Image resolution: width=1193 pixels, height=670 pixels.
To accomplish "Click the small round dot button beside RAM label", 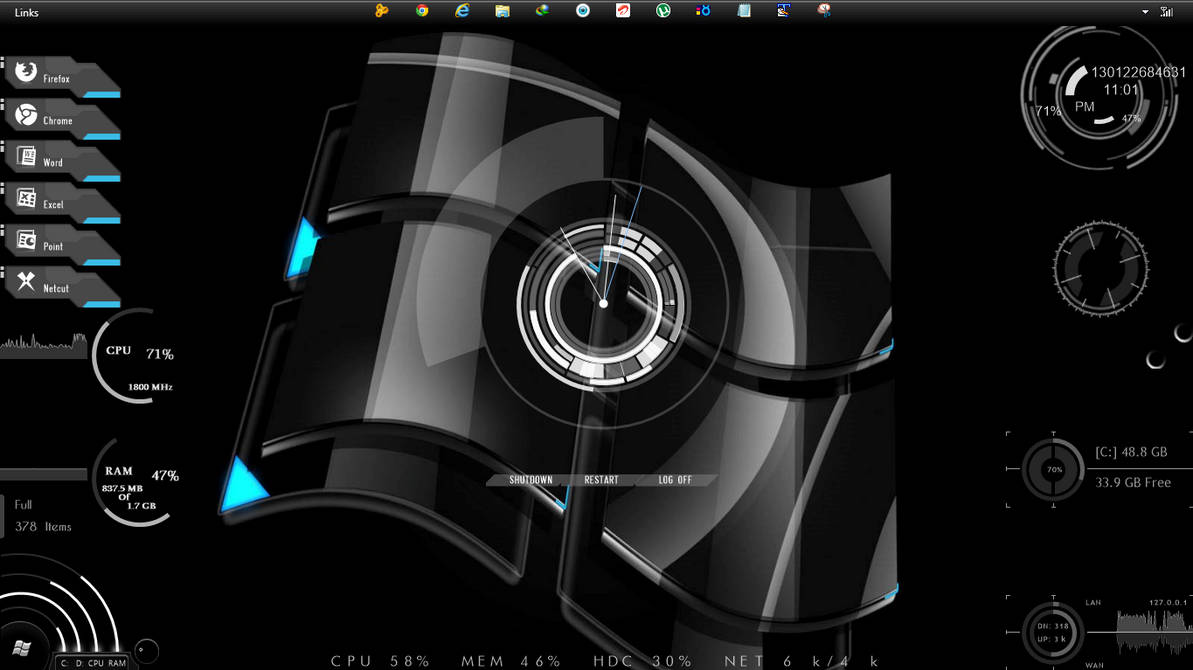I will (x=146, y=650).
